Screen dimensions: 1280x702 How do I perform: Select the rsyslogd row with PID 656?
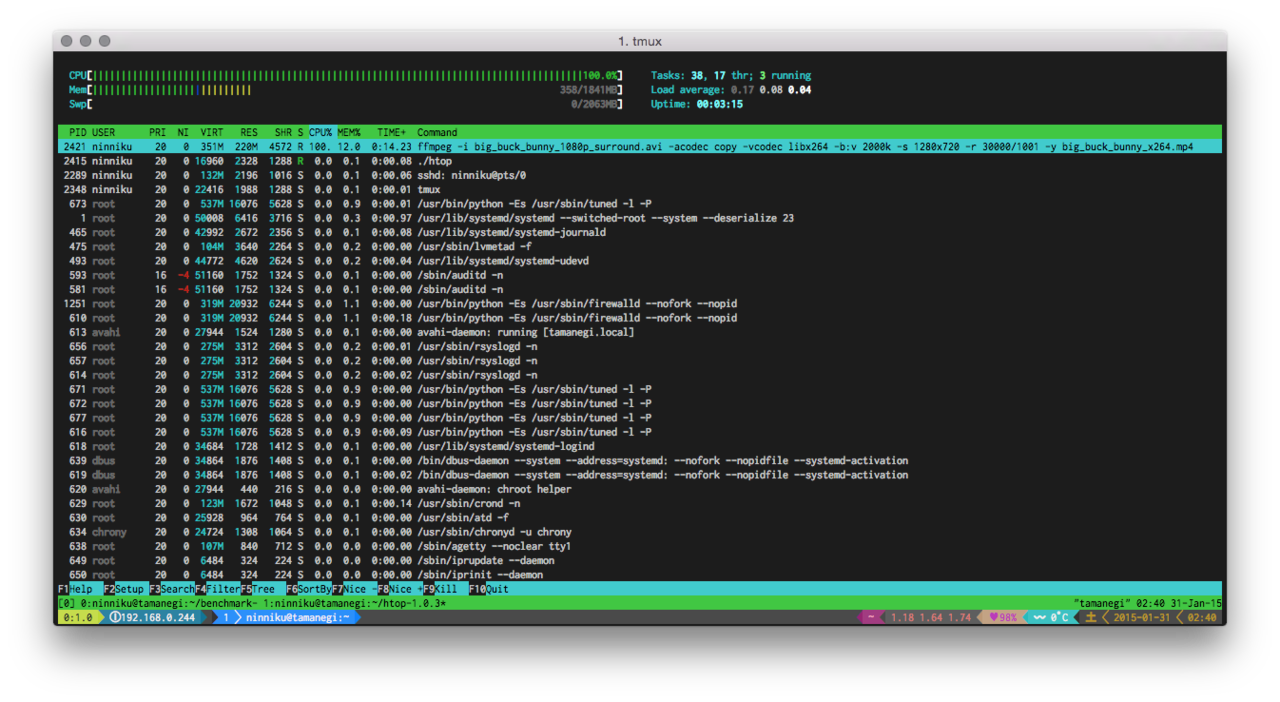pos(640,346)
